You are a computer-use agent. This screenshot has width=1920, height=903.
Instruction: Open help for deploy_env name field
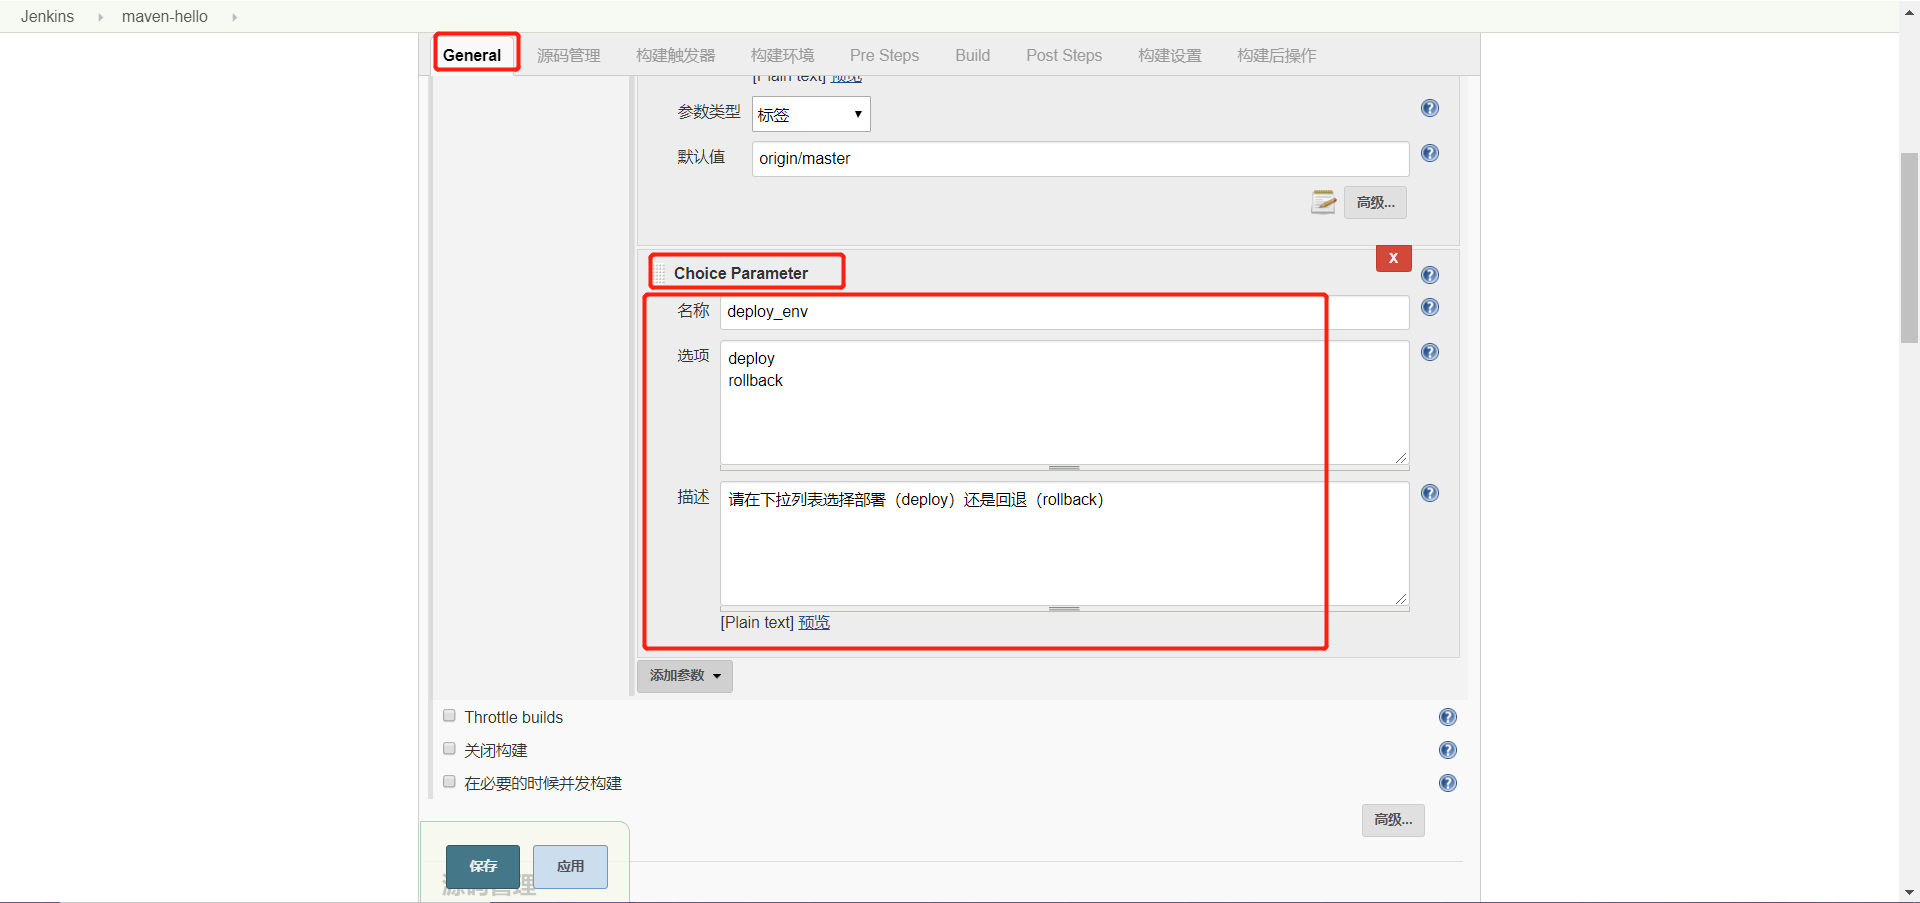tap(1430, 307)
